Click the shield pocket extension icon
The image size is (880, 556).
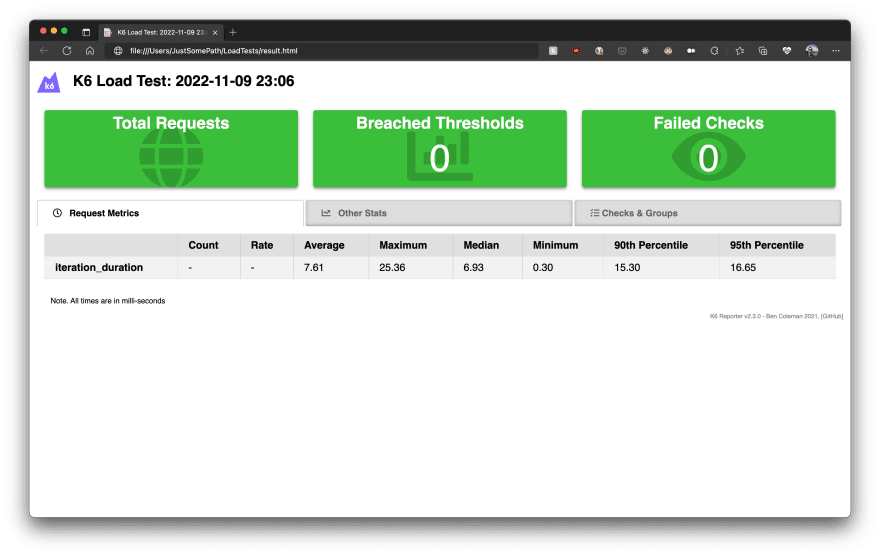[622, 50]
